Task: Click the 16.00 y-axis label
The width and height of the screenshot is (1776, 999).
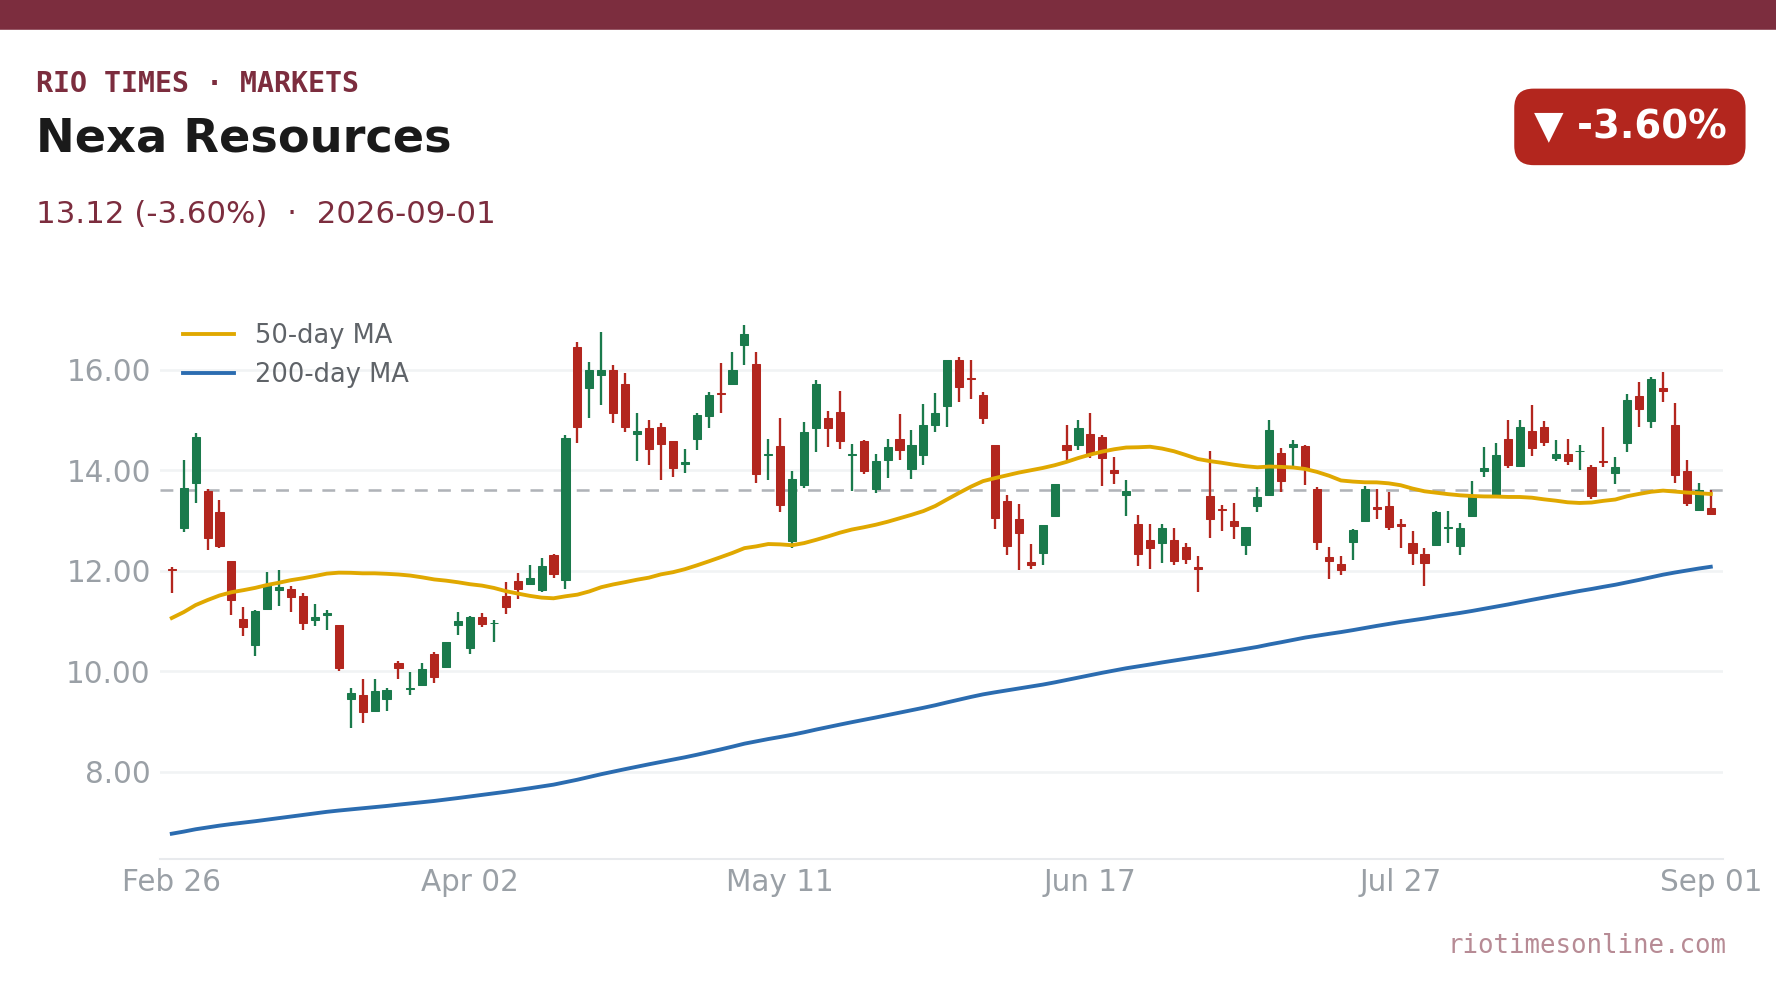Action: [x=108, y=371]
